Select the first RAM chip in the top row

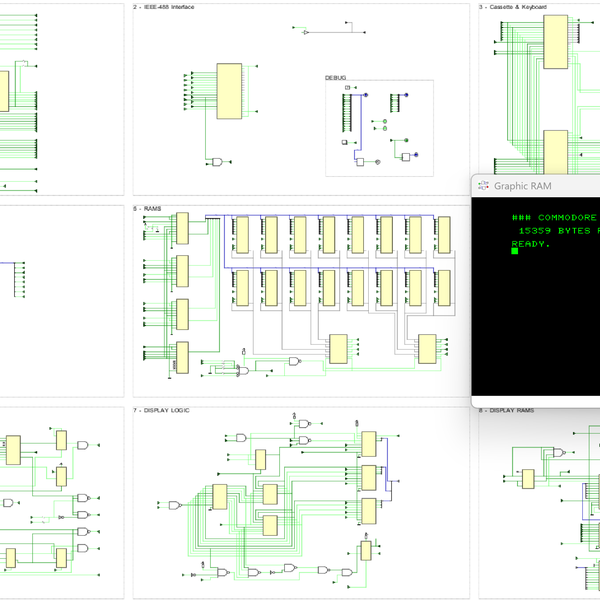tap(241, 233)
